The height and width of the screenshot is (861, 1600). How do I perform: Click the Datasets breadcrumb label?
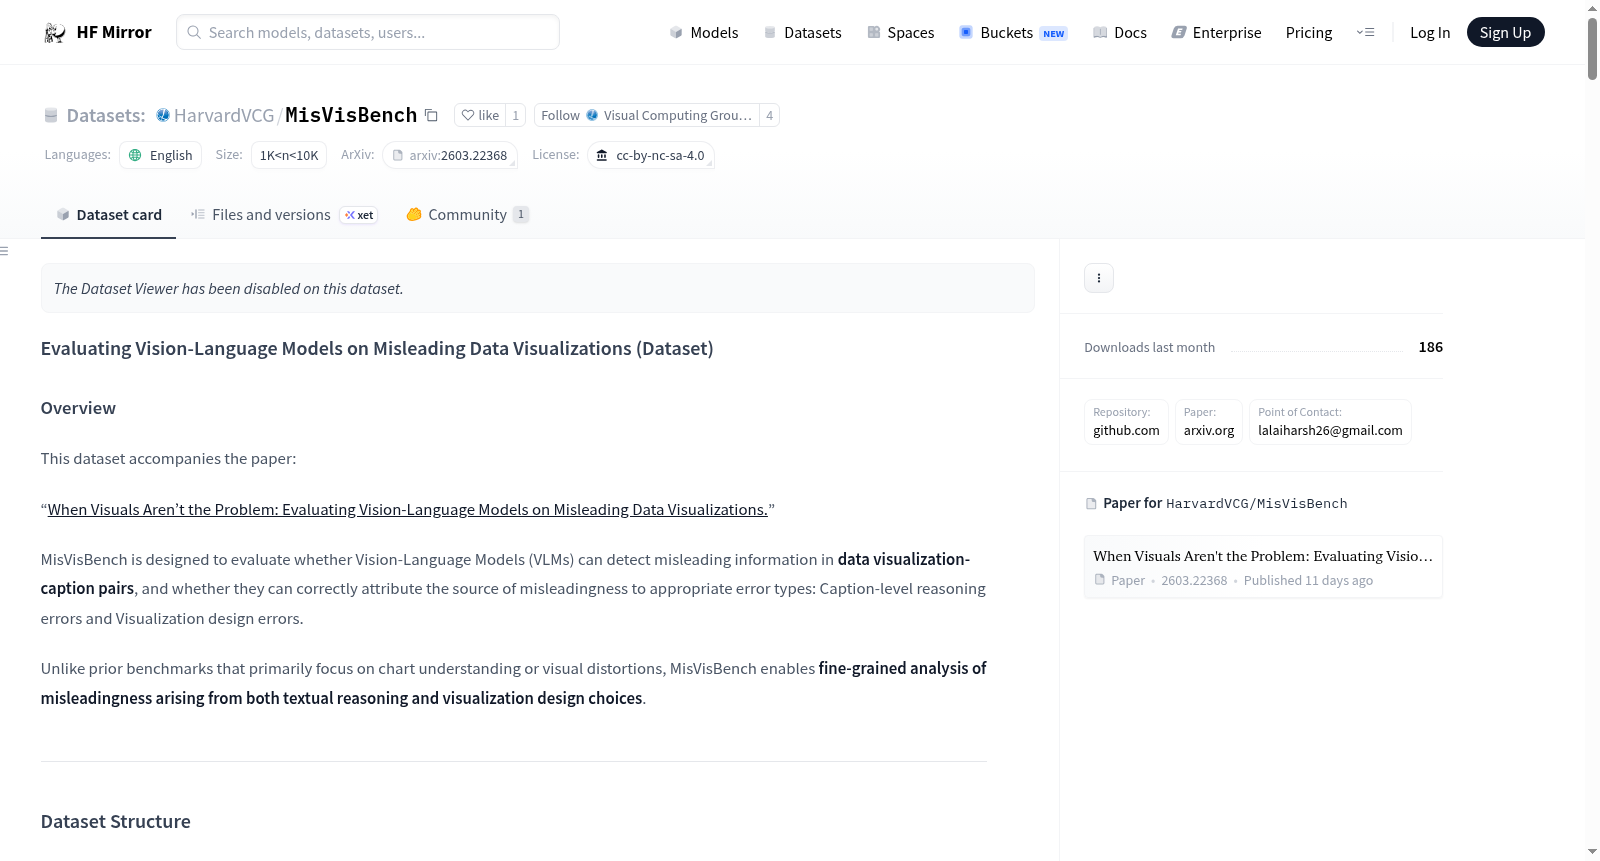[x=106, y=115]
